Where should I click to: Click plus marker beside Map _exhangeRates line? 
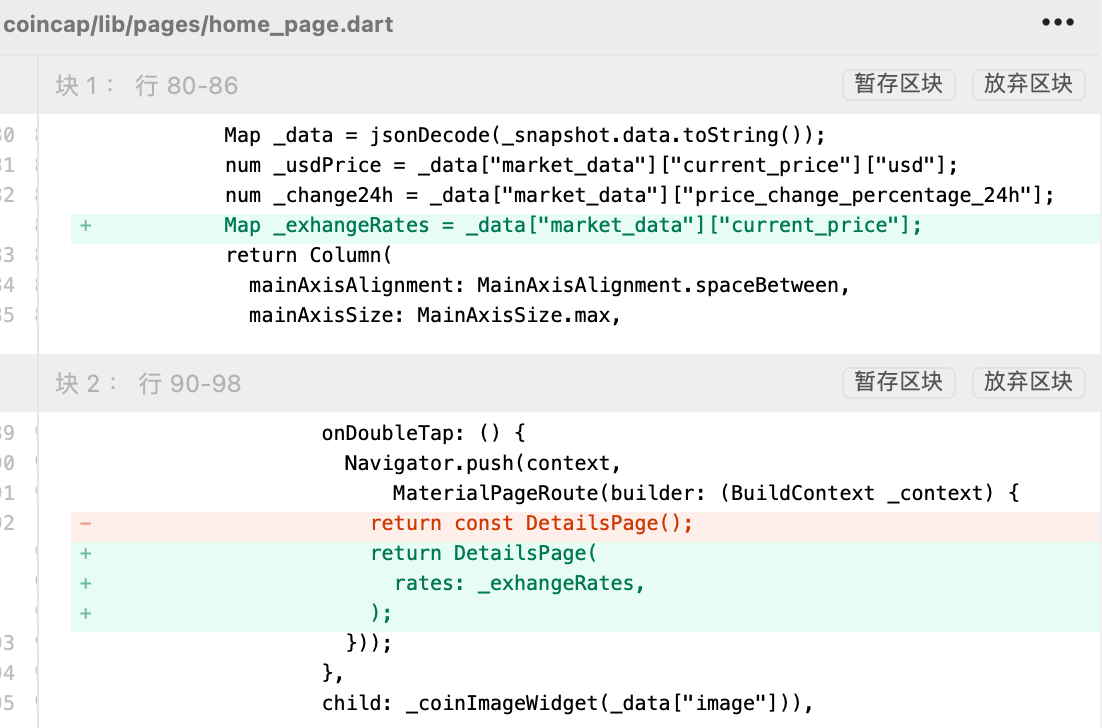click(86, 226)
